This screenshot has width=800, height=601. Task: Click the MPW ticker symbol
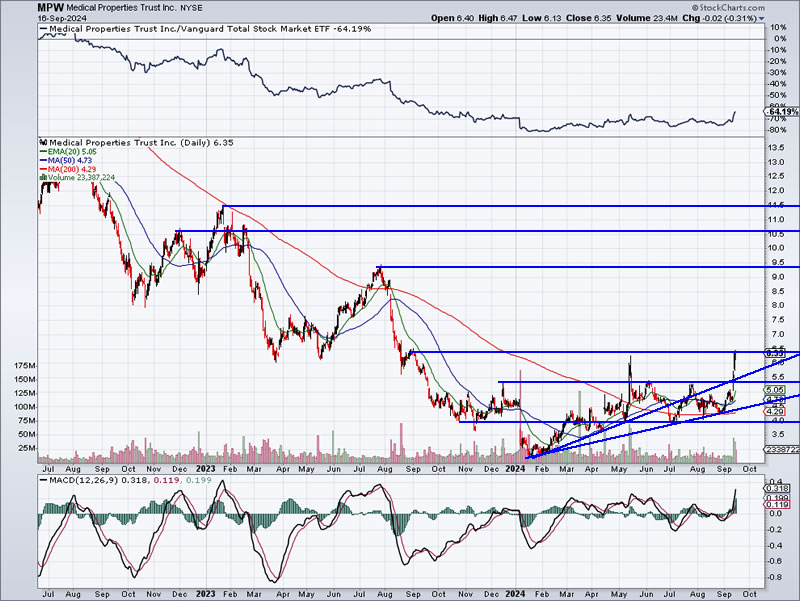[x=51, y=8]
